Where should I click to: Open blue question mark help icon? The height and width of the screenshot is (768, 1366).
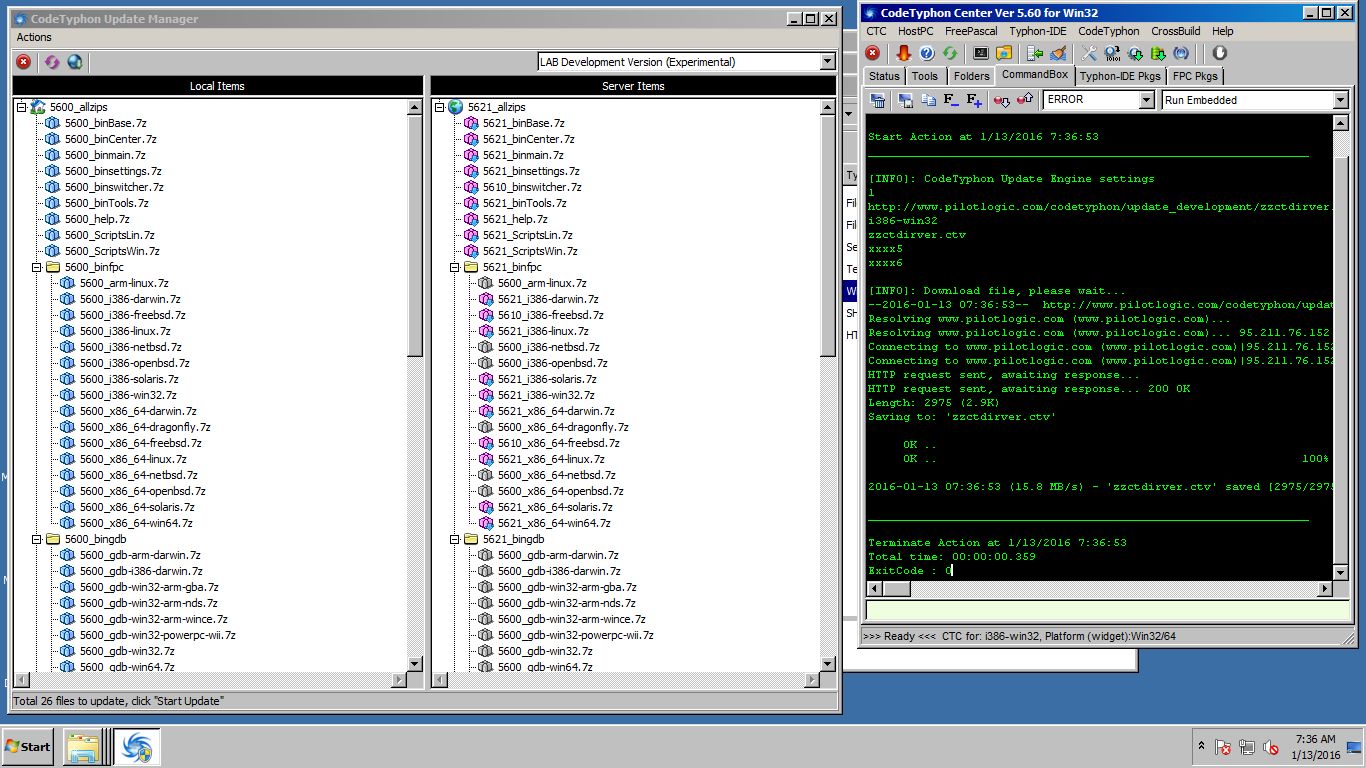coord(927,53)
